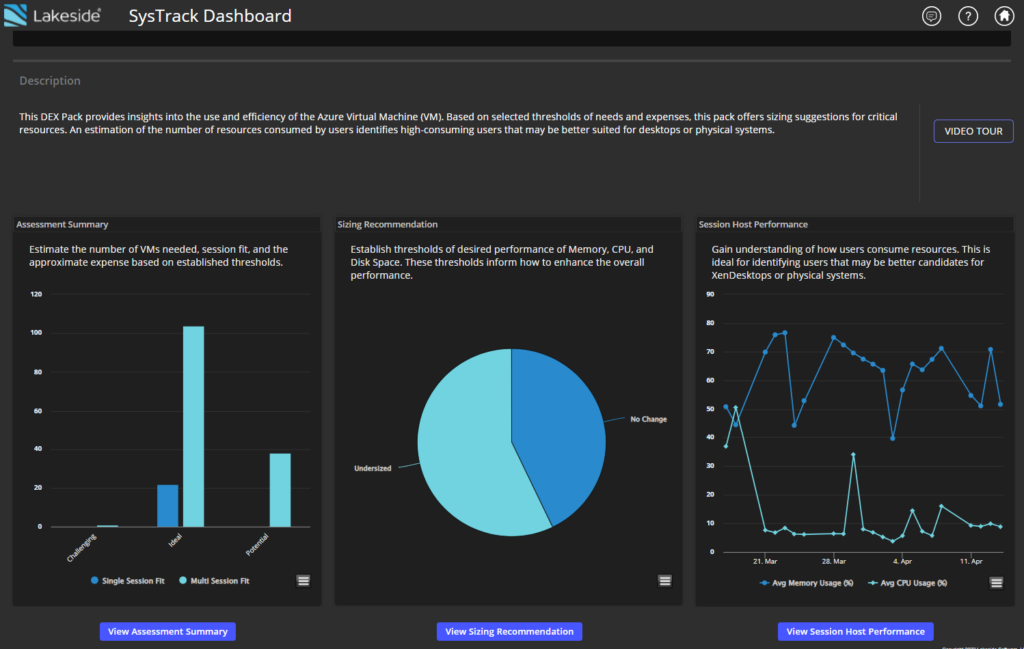1024x649 pixels.
Task: Toggle Multi Session Fit legend series
Action: click(214, 580)
